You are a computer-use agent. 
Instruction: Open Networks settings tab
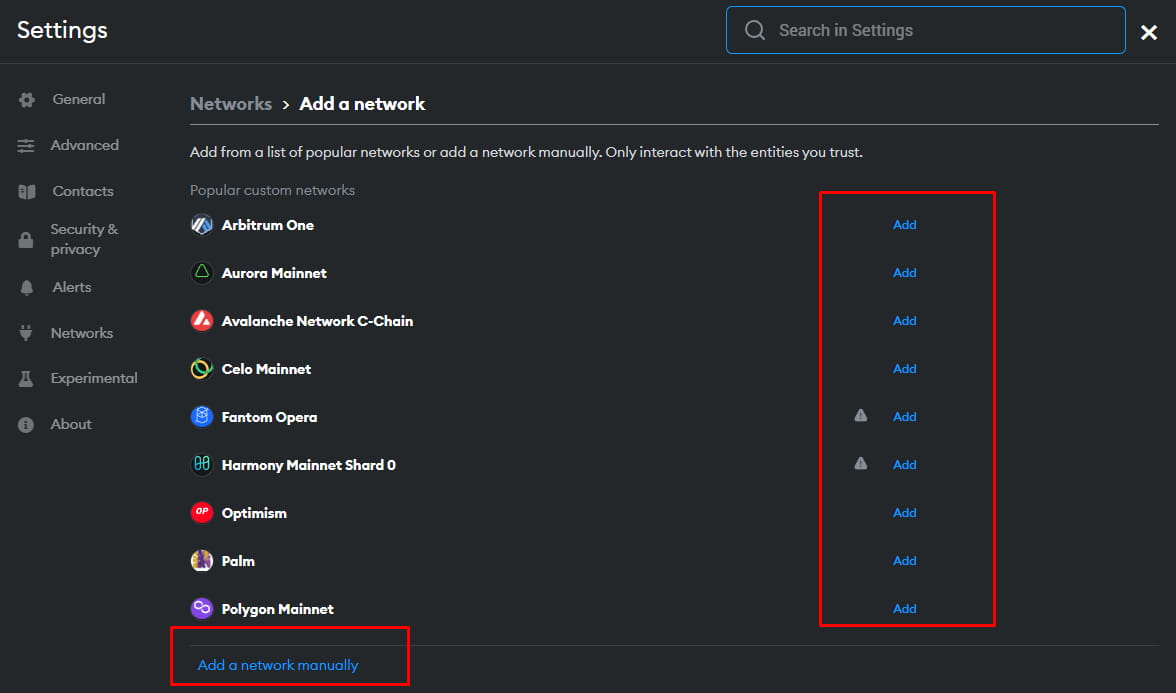[x=82, y=333]
